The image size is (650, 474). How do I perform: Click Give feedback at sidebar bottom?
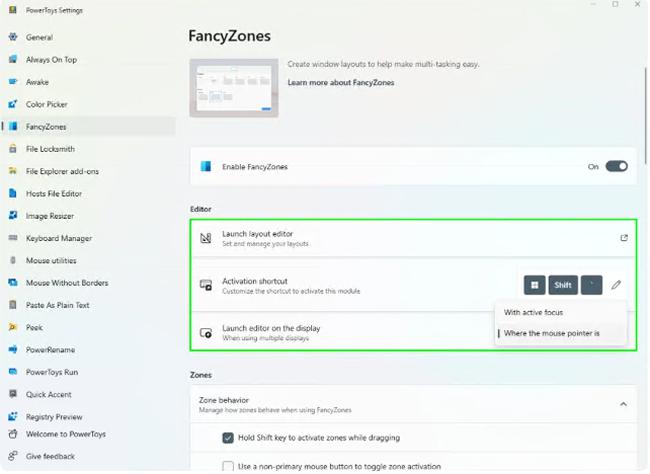click(x=50, y=456)
